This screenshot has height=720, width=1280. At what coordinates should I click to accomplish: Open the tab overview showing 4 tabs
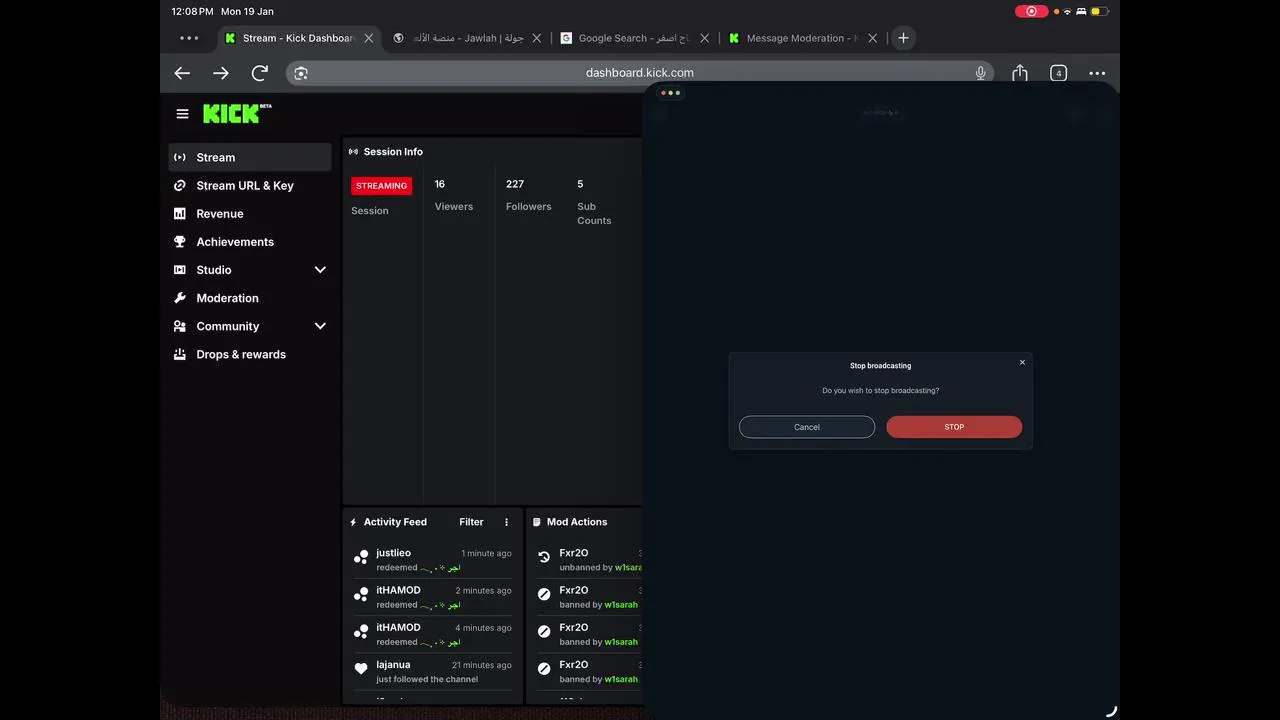(x=1058, y=73)
